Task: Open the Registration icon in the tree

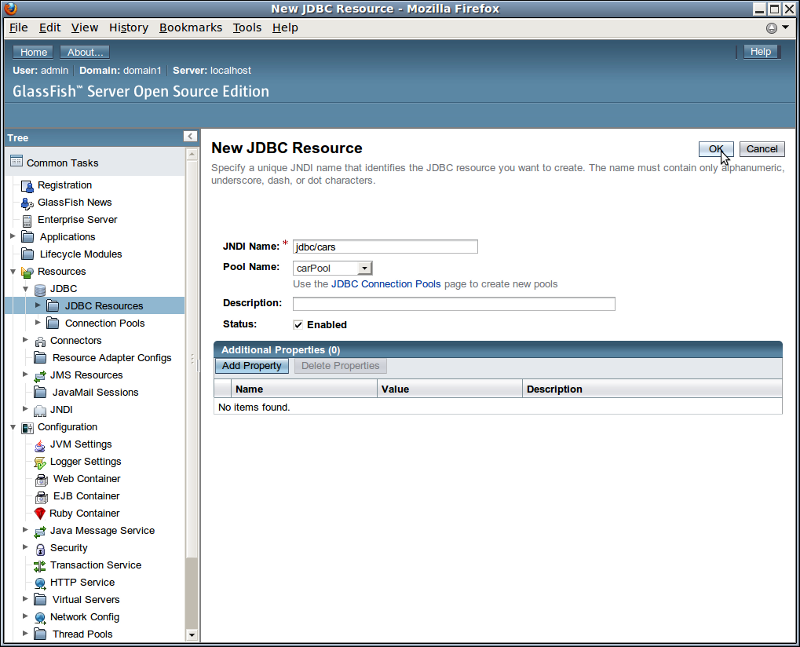Action: (27, 185)
